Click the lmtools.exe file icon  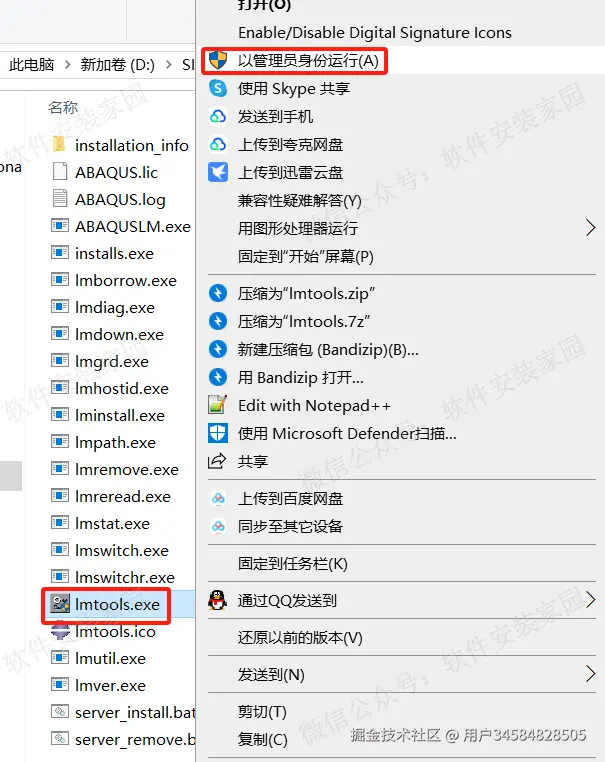click(x=60, y=604)
